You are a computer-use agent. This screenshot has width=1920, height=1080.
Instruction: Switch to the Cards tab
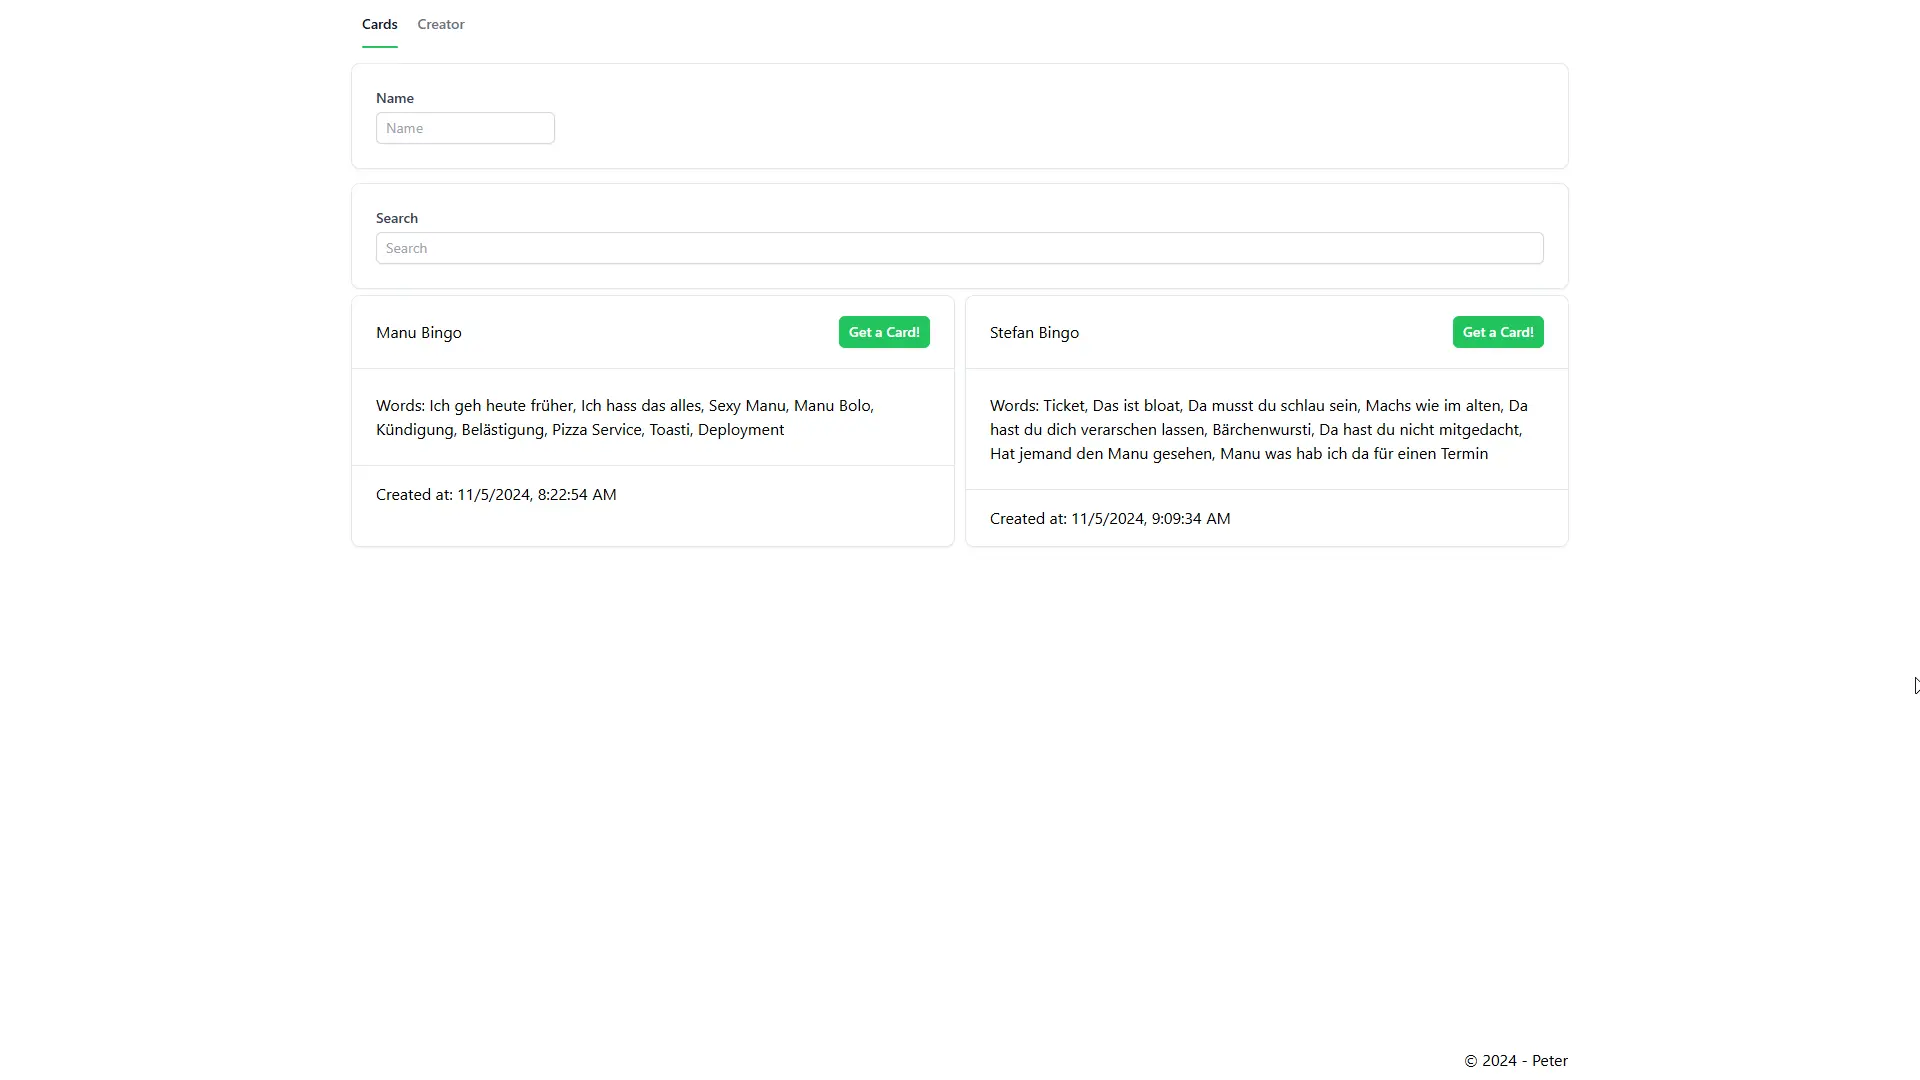pos(379,24)
